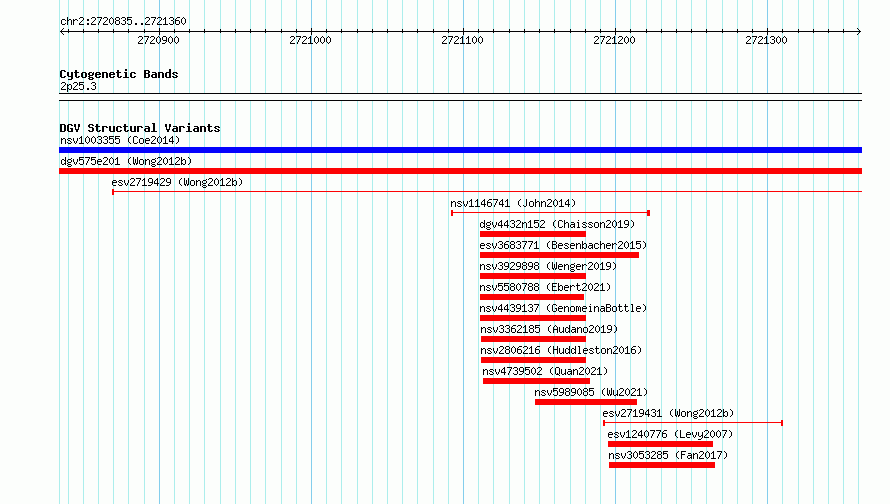Viewport: 890px width, 504px height.
Task: Click the esv2719429 (Wong2012b) label
Action: [177, 182]
